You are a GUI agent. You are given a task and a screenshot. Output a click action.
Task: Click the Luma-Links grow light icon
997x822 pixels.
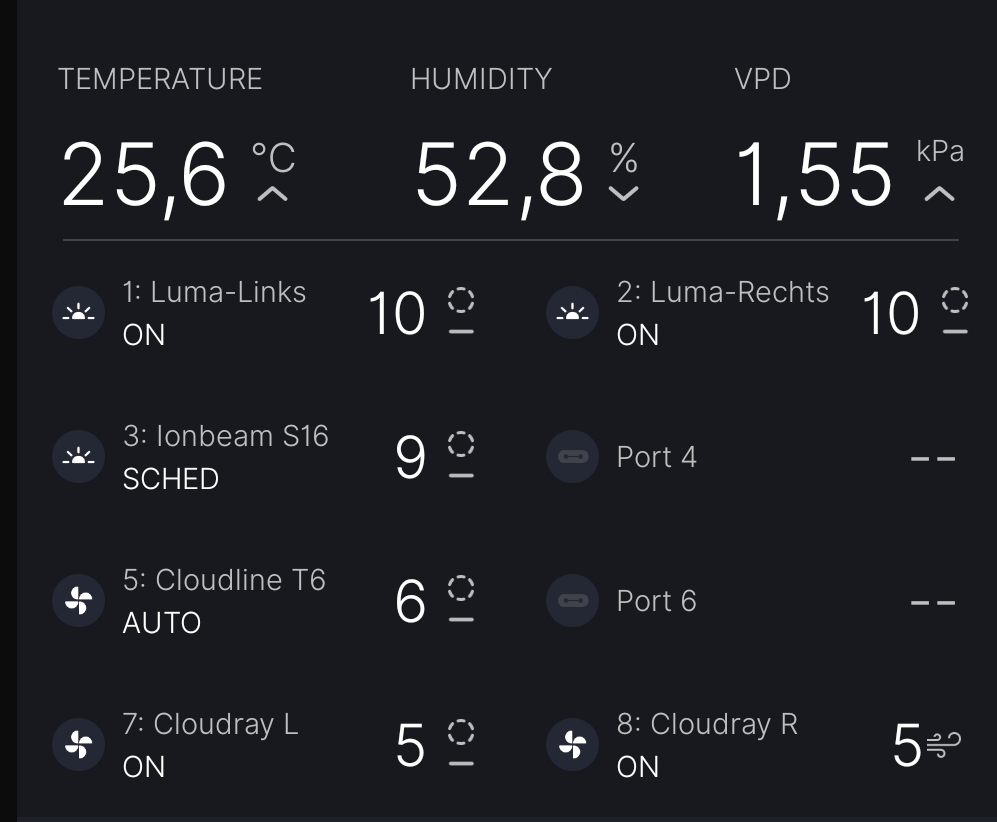point(79,314)
